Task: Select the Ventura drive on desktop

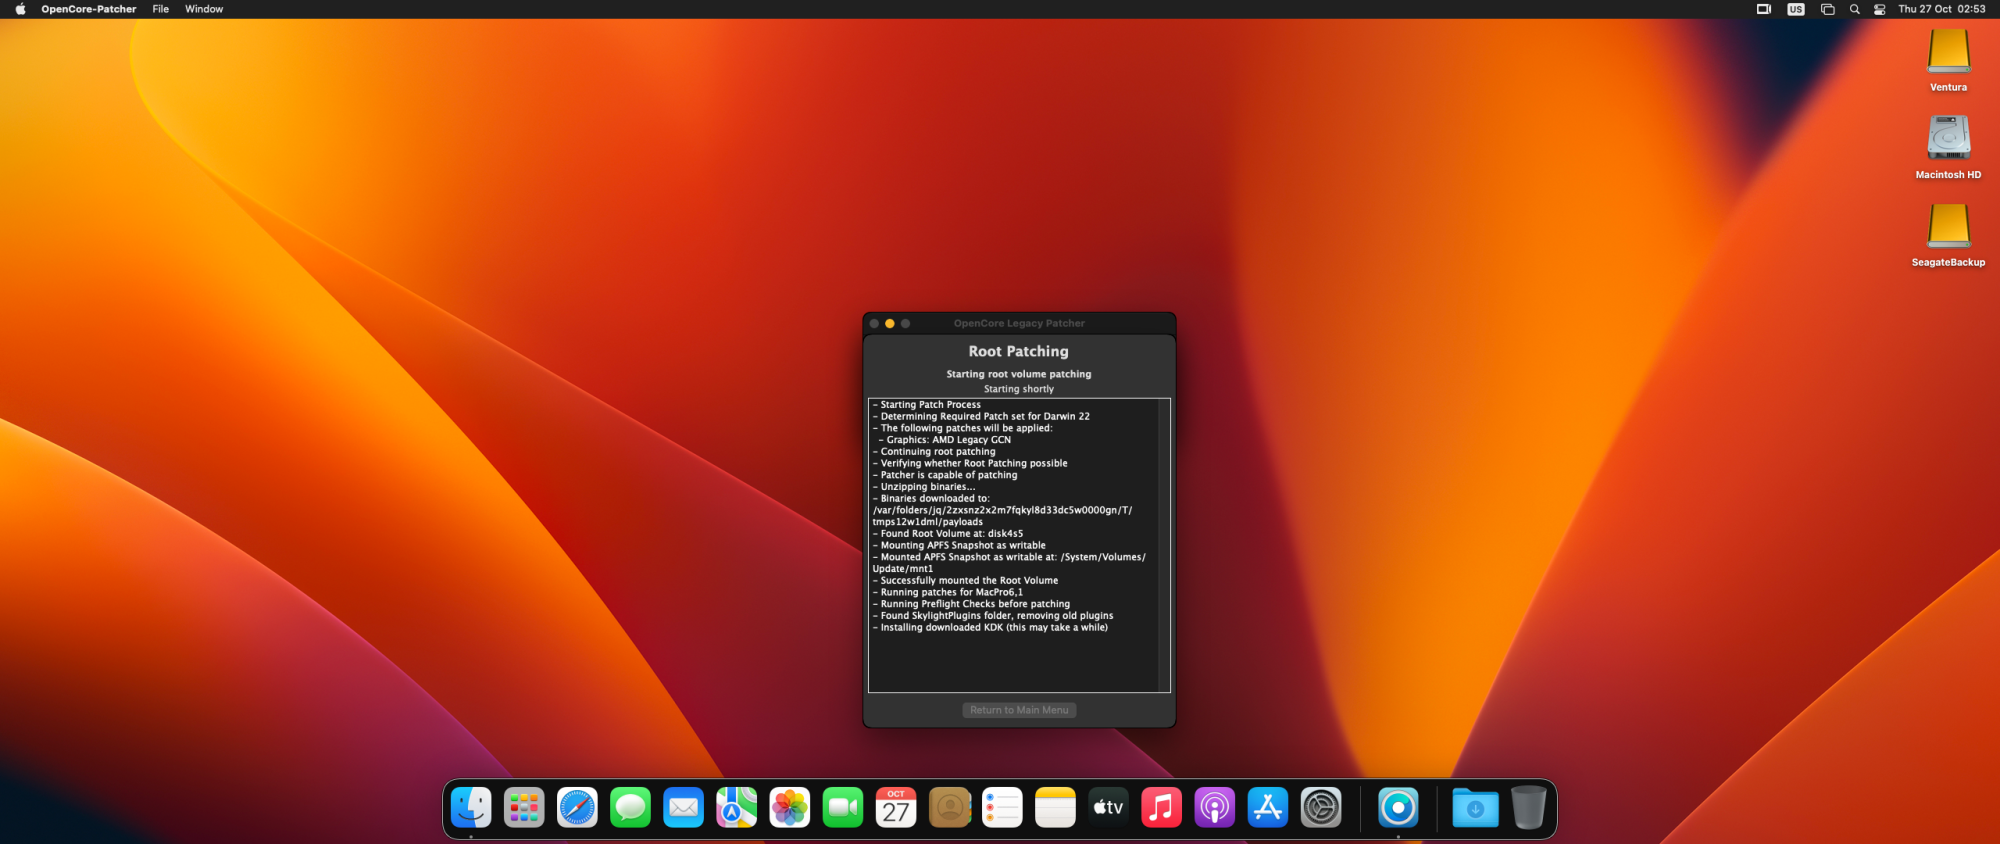Action: pos(1948,52)
